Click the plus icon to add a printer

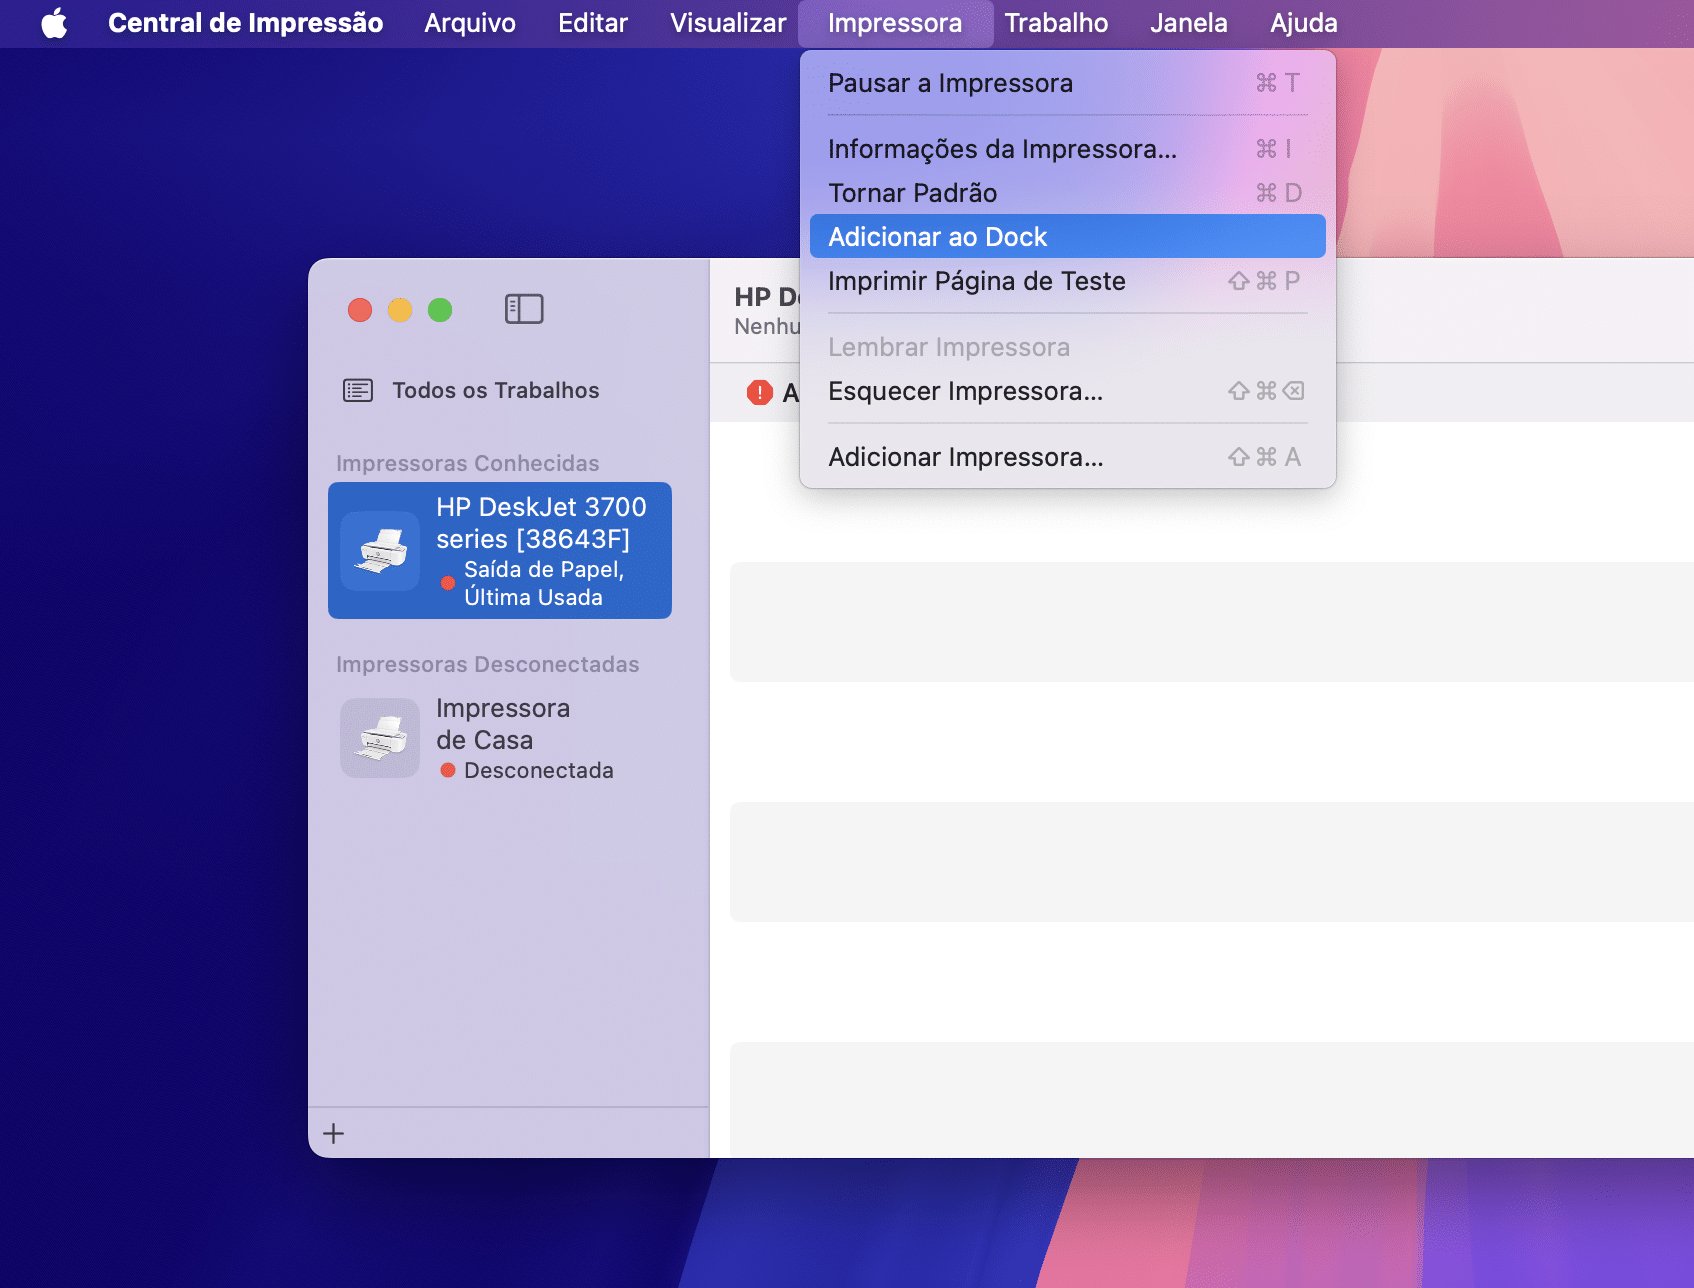coord(334,1133)
